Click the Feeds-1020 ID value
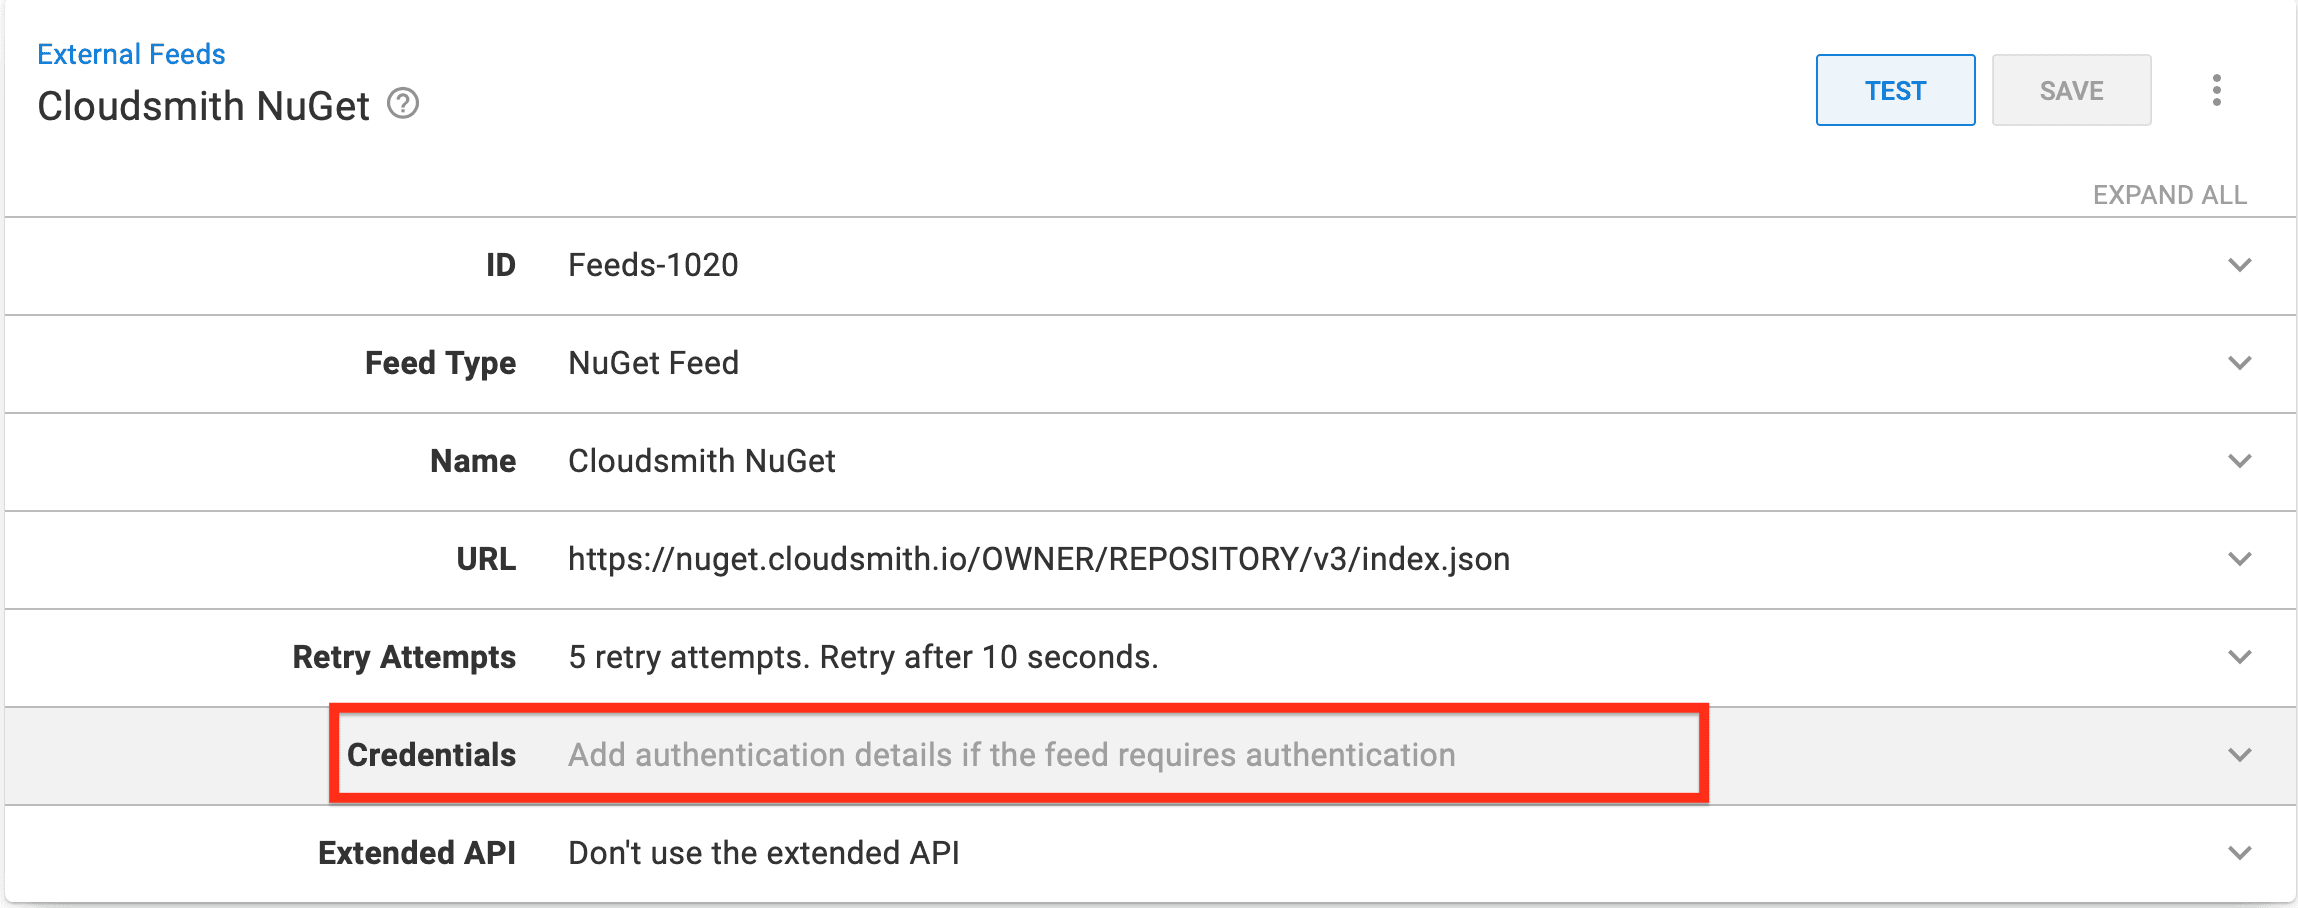Viewport: 2298px width, 908px height. click(653, 265)
